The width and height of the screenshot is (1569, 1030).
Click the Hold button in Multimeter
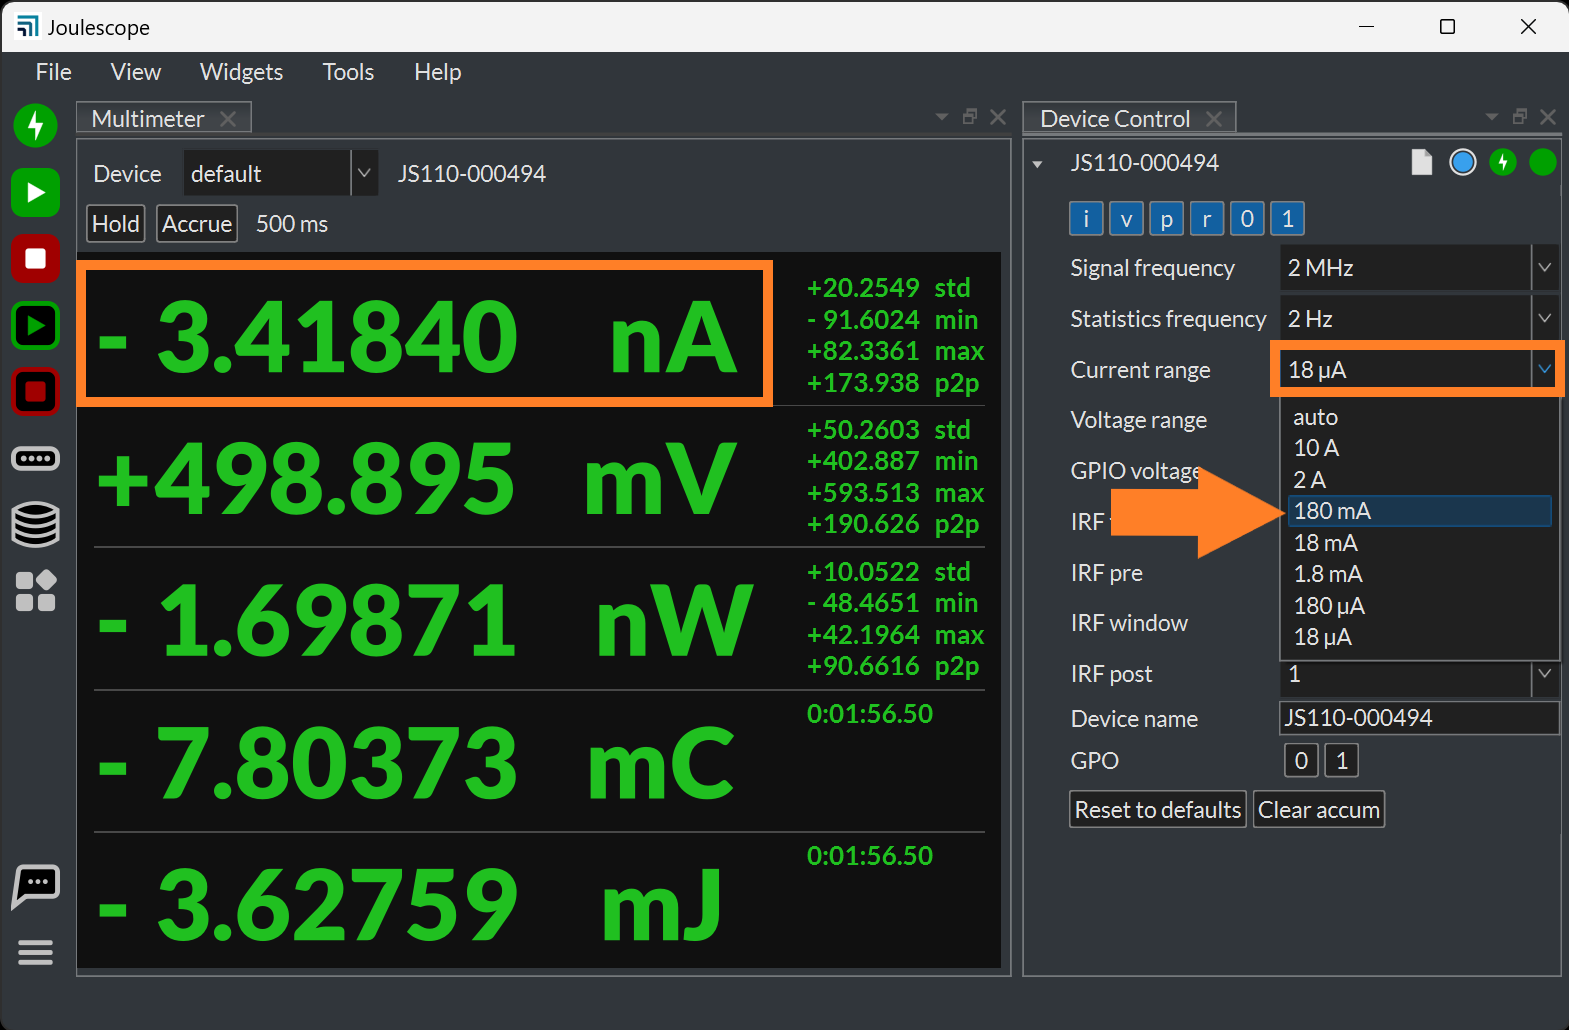click(116, 224)
